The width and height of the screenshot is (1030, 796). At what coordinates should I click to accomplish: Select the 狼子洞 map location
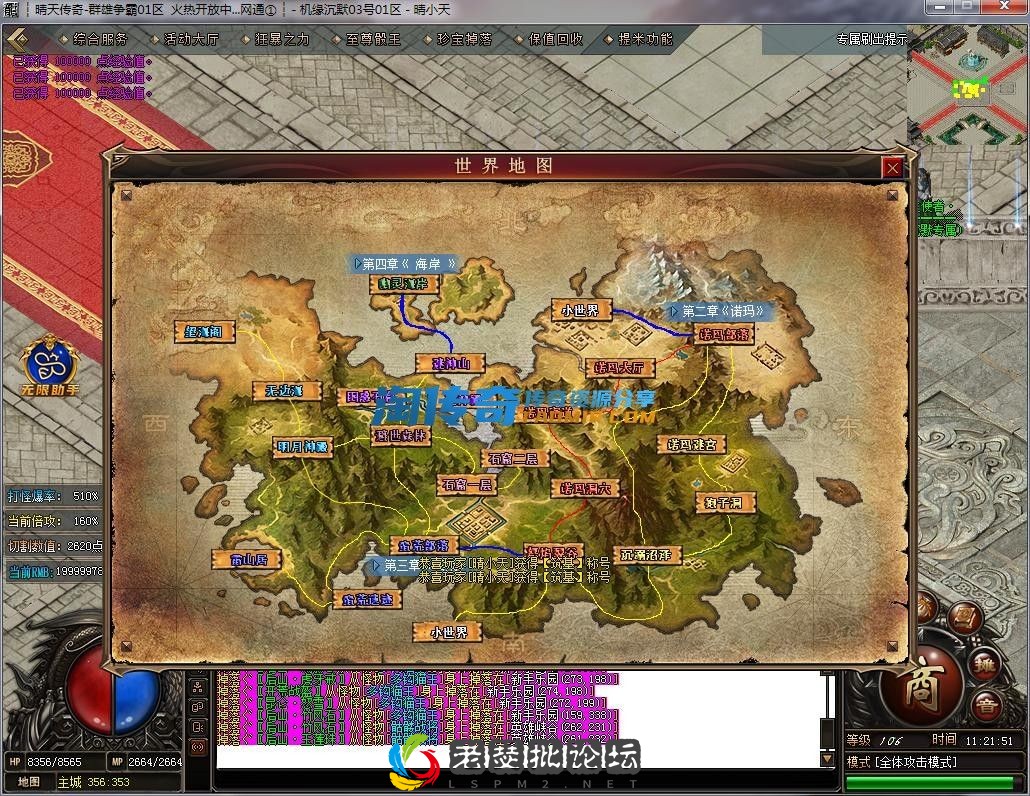[725, 503]
